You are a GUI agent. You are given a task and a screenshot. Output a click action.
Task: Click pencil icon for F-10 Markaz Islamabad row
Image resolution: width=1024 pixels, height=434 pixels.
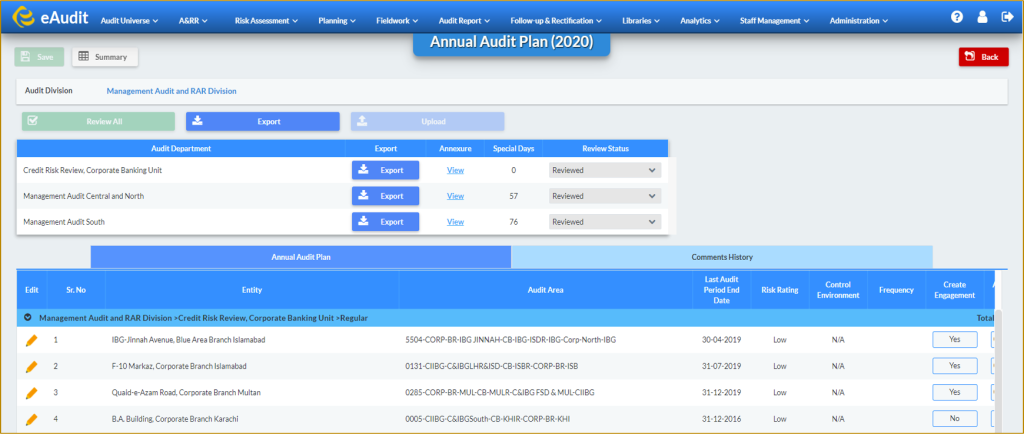pos(31,367)
